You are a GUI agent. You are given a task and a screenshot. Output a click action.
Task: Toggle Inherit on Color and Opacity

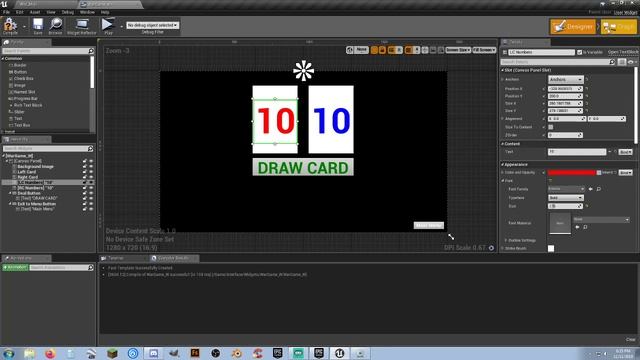click(599, 173)
